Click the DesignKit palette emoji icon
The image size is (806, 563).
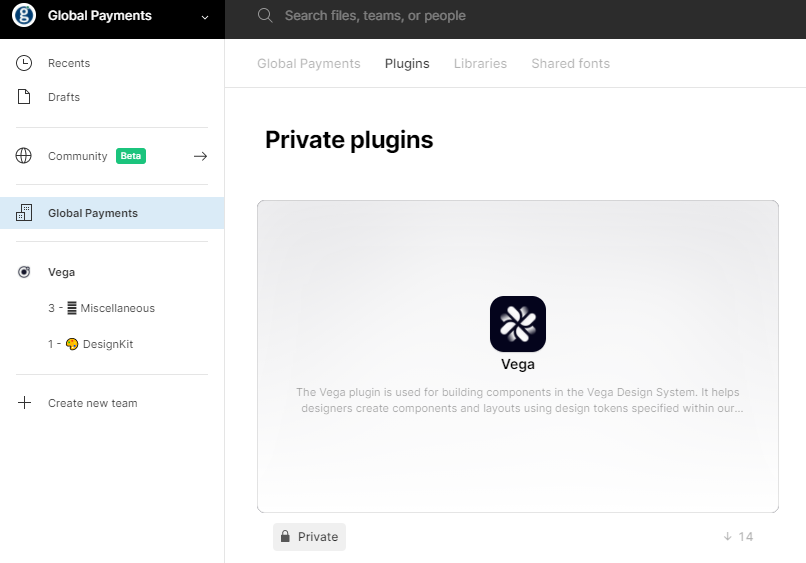(x=72, y=344)
